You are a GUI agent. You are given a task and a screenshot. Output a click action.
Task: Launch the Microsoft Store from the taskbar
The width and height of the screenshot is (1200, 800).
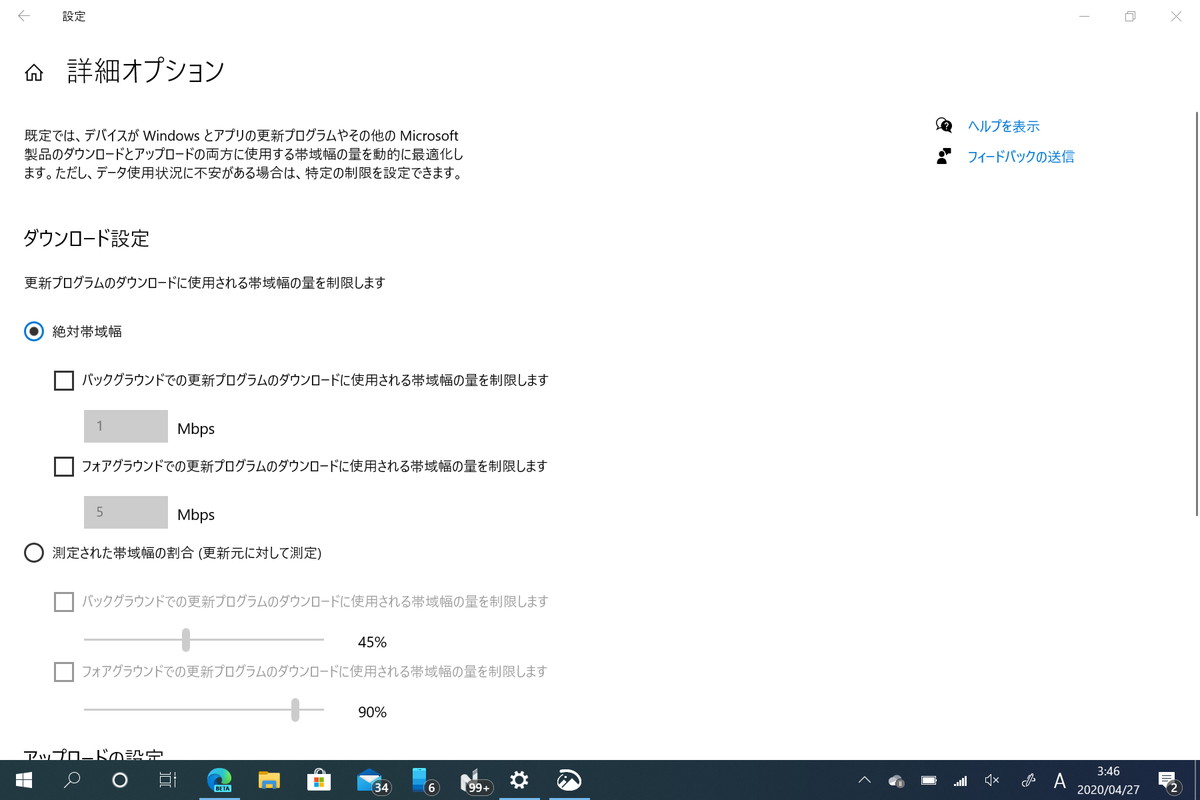click(320, 780)
